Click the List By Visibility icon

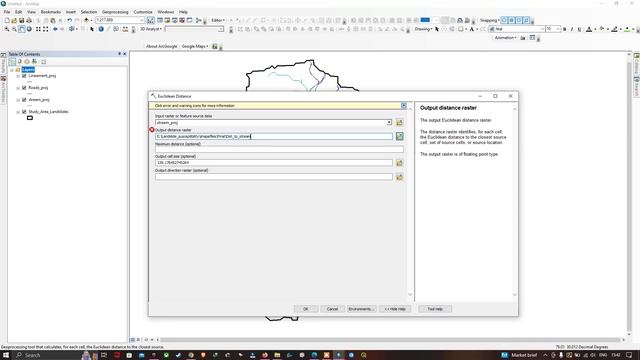tap(27, 62)
